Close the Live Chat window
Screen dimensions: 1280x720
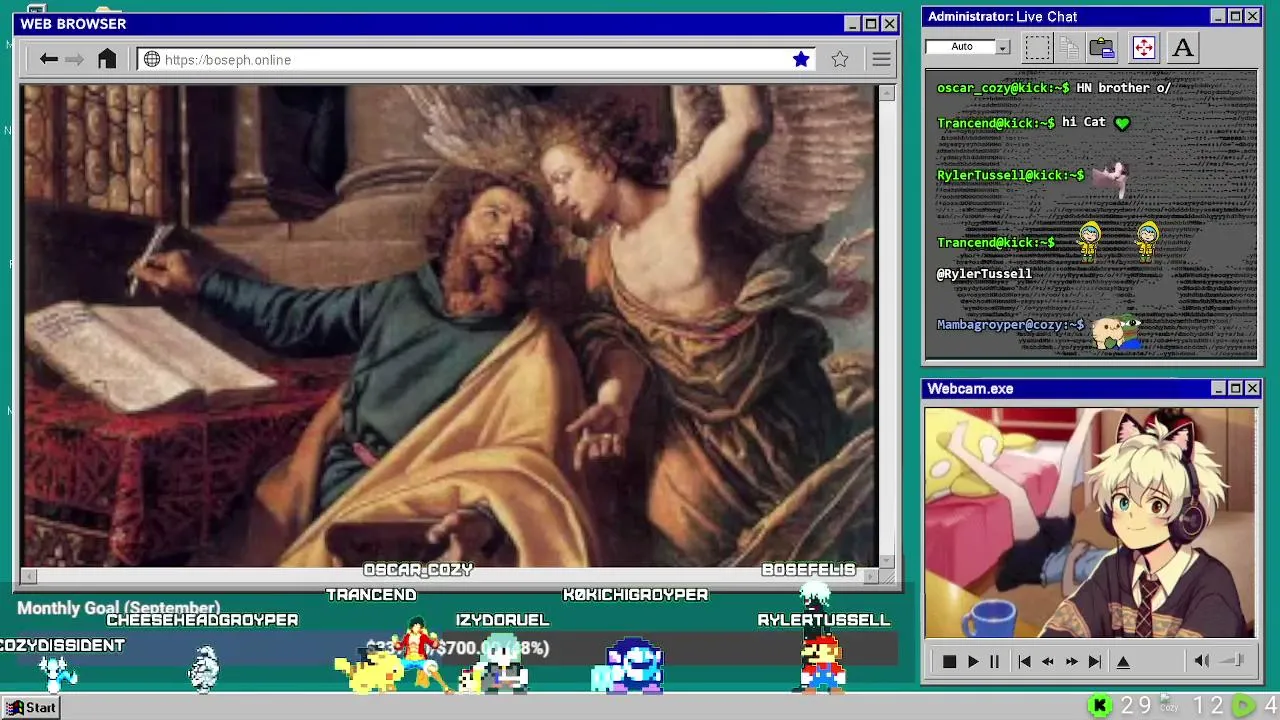pyautogui.click(x=1252, y=16)
